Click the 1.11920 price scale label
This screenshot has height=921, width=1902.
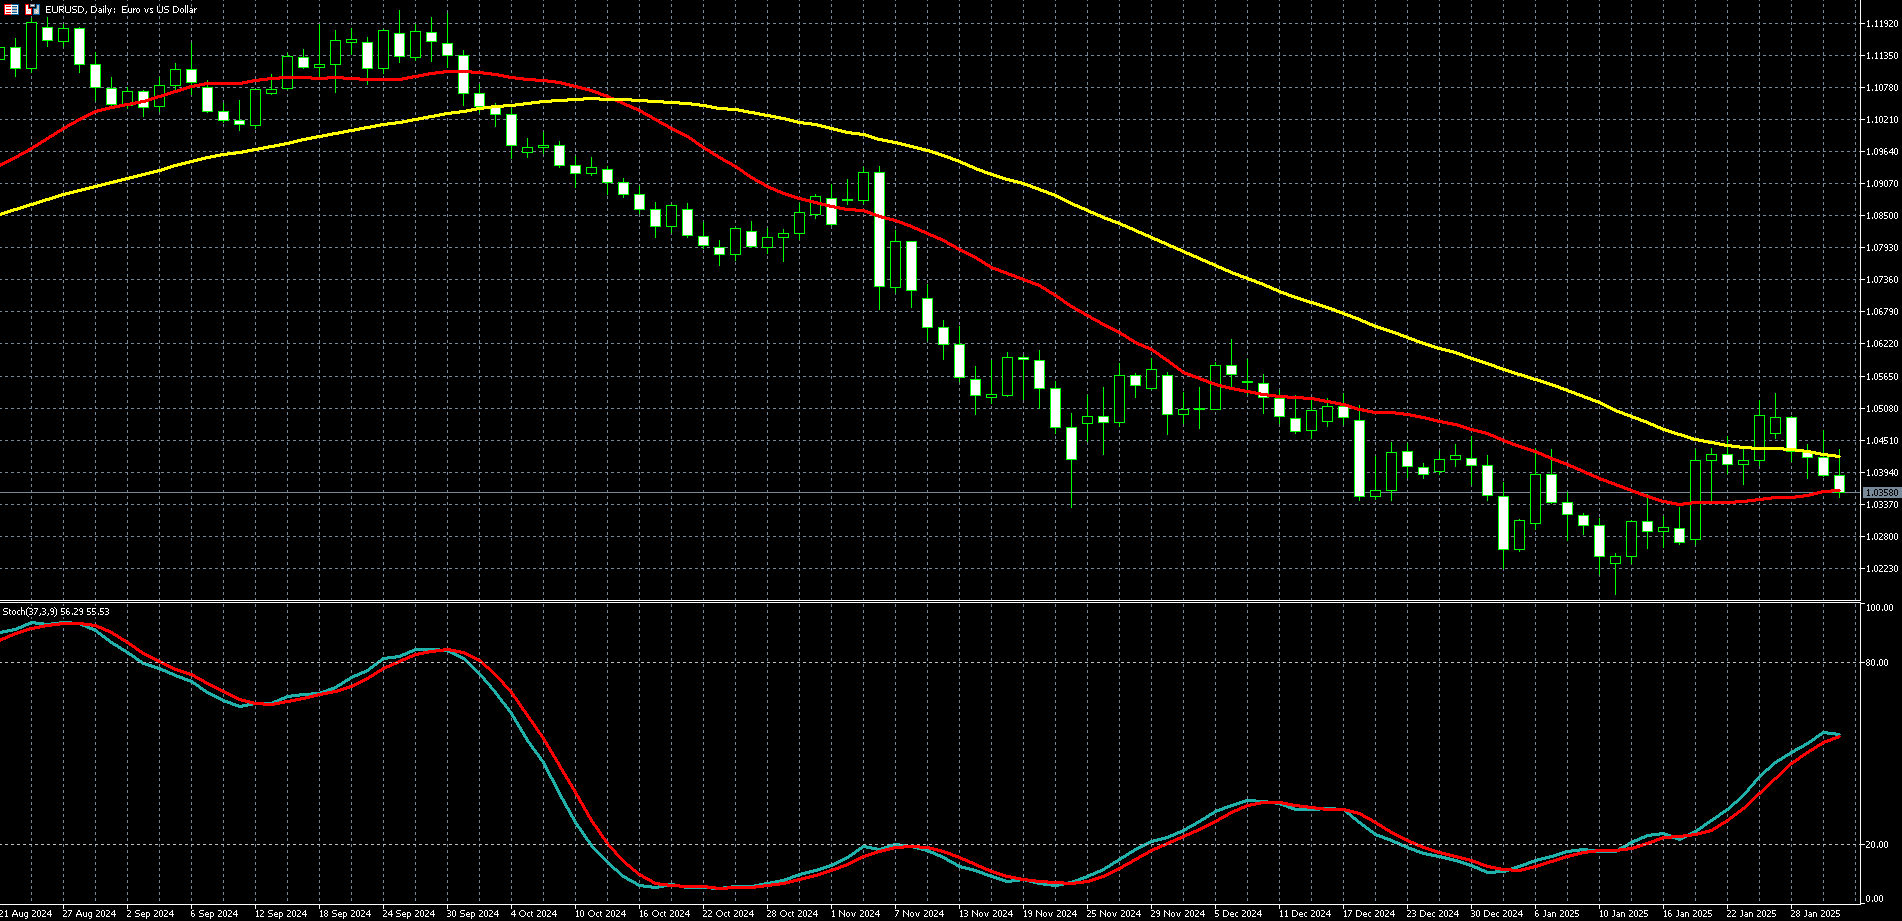[x=1881, y=24]
